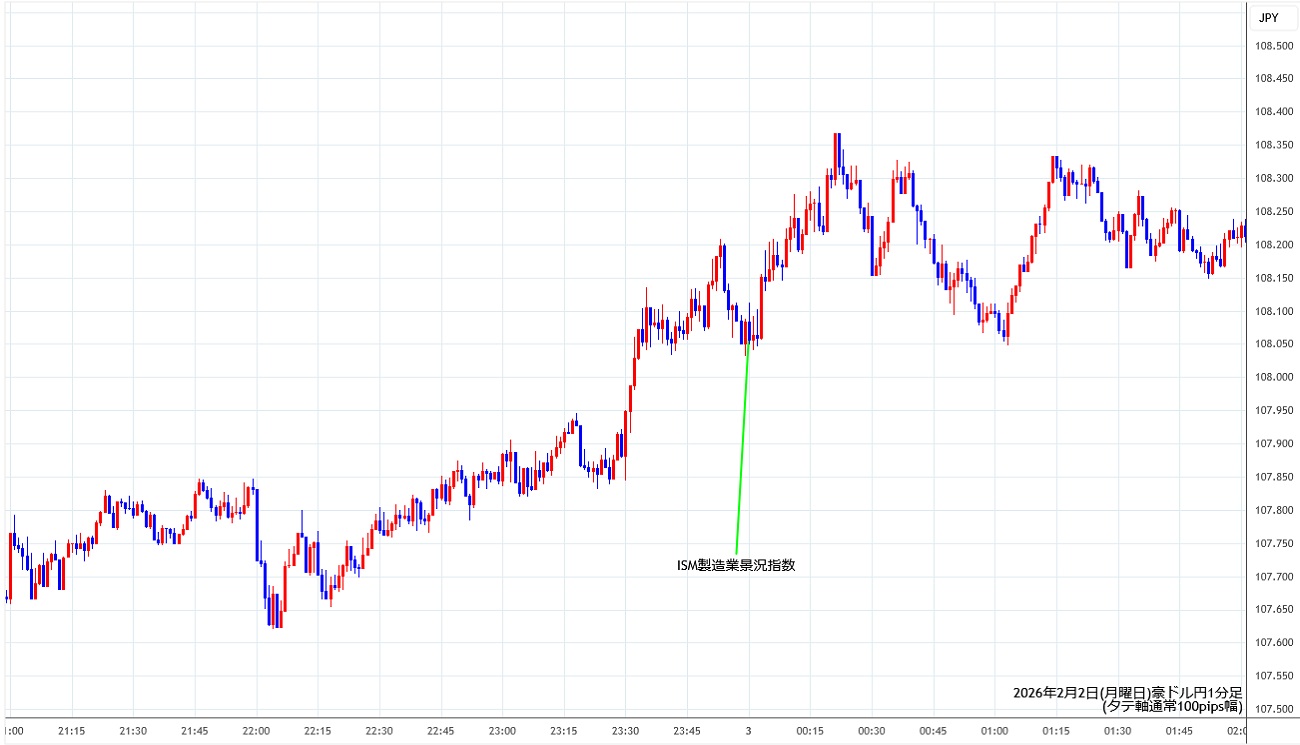
Task: Click the JPY currency label
Action: click(1268, 17)
